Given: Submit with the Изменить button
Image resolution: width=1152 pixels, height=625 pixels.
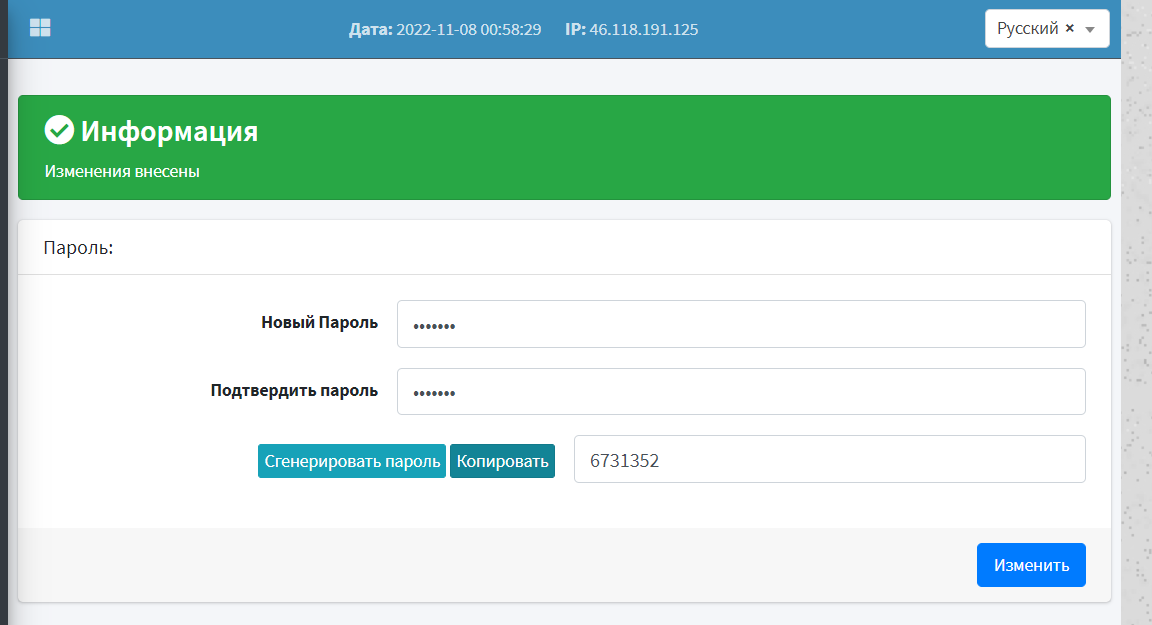Looking at the screenshot, I should tap(1031, 565).
